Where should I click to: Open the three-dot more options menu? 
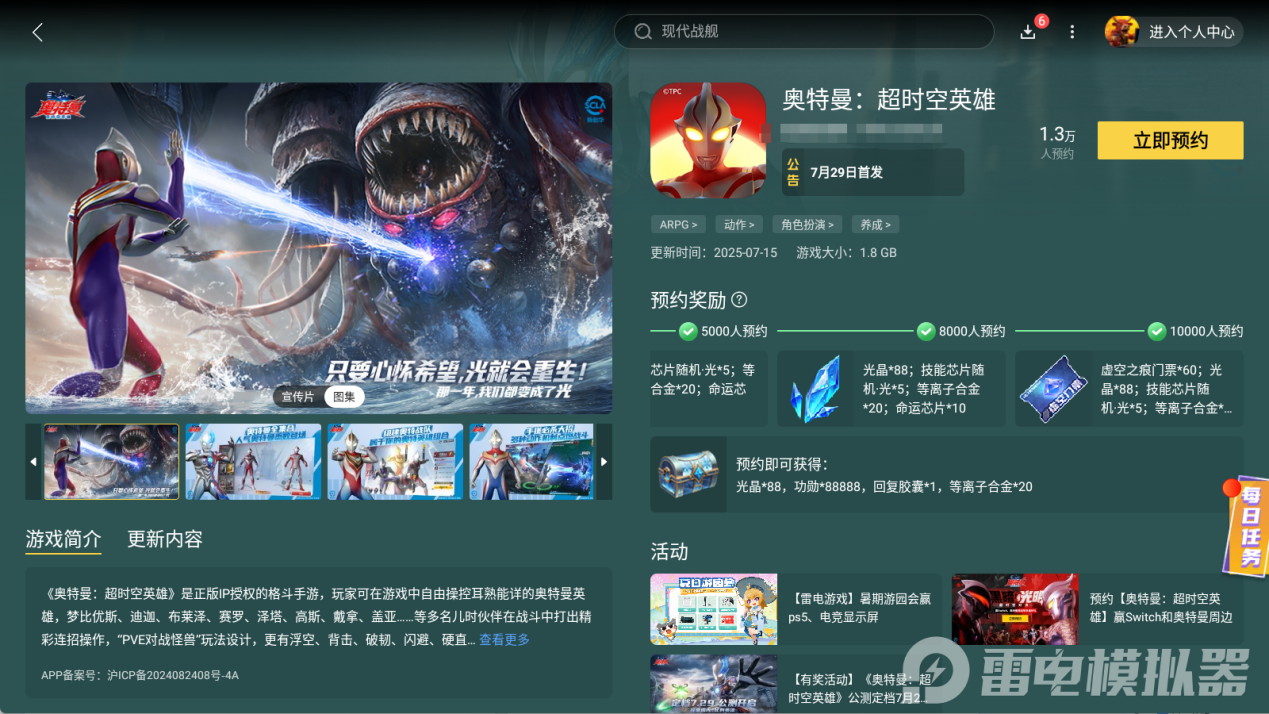1072,32
